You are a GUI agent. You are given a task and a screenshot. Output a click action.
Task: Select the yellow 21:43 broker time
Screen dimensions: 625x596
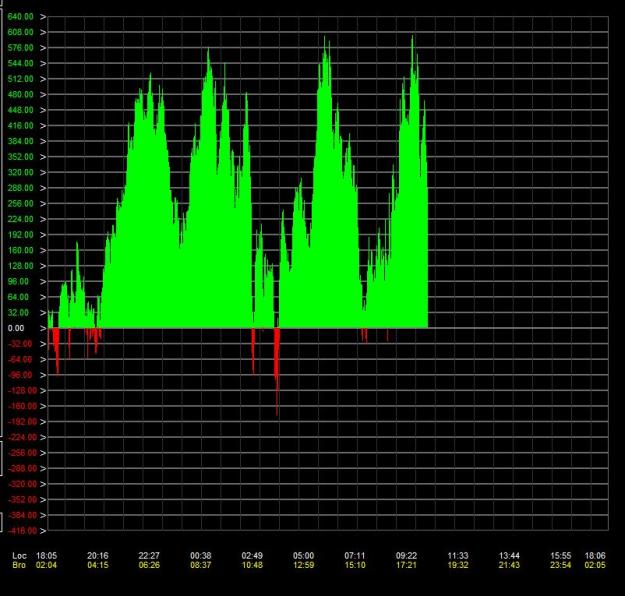coord(509,565)
